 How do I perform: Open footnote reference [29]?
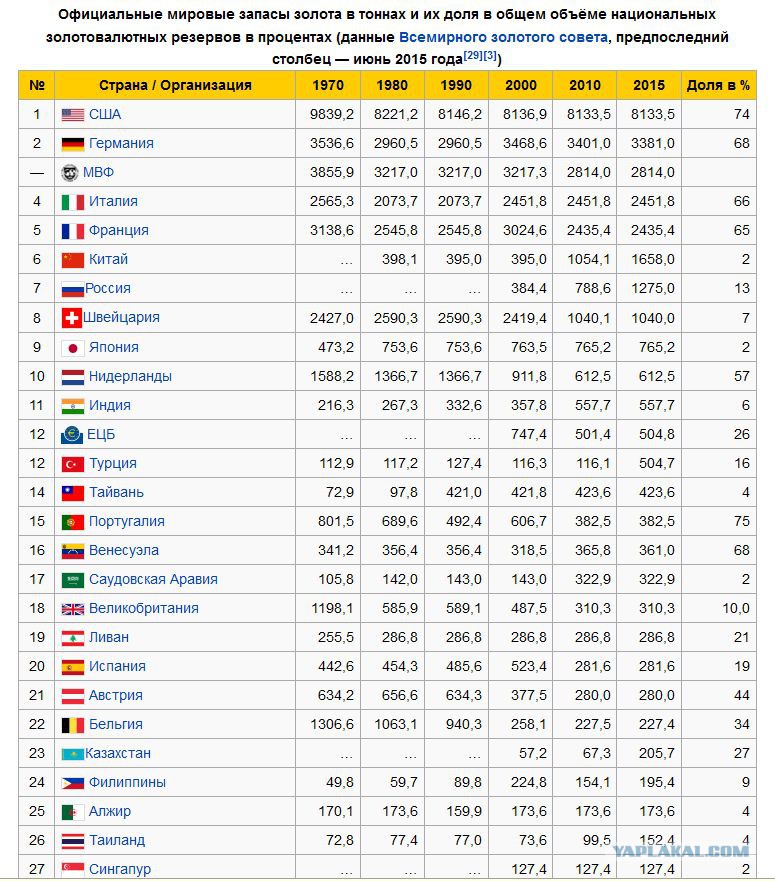473,55
